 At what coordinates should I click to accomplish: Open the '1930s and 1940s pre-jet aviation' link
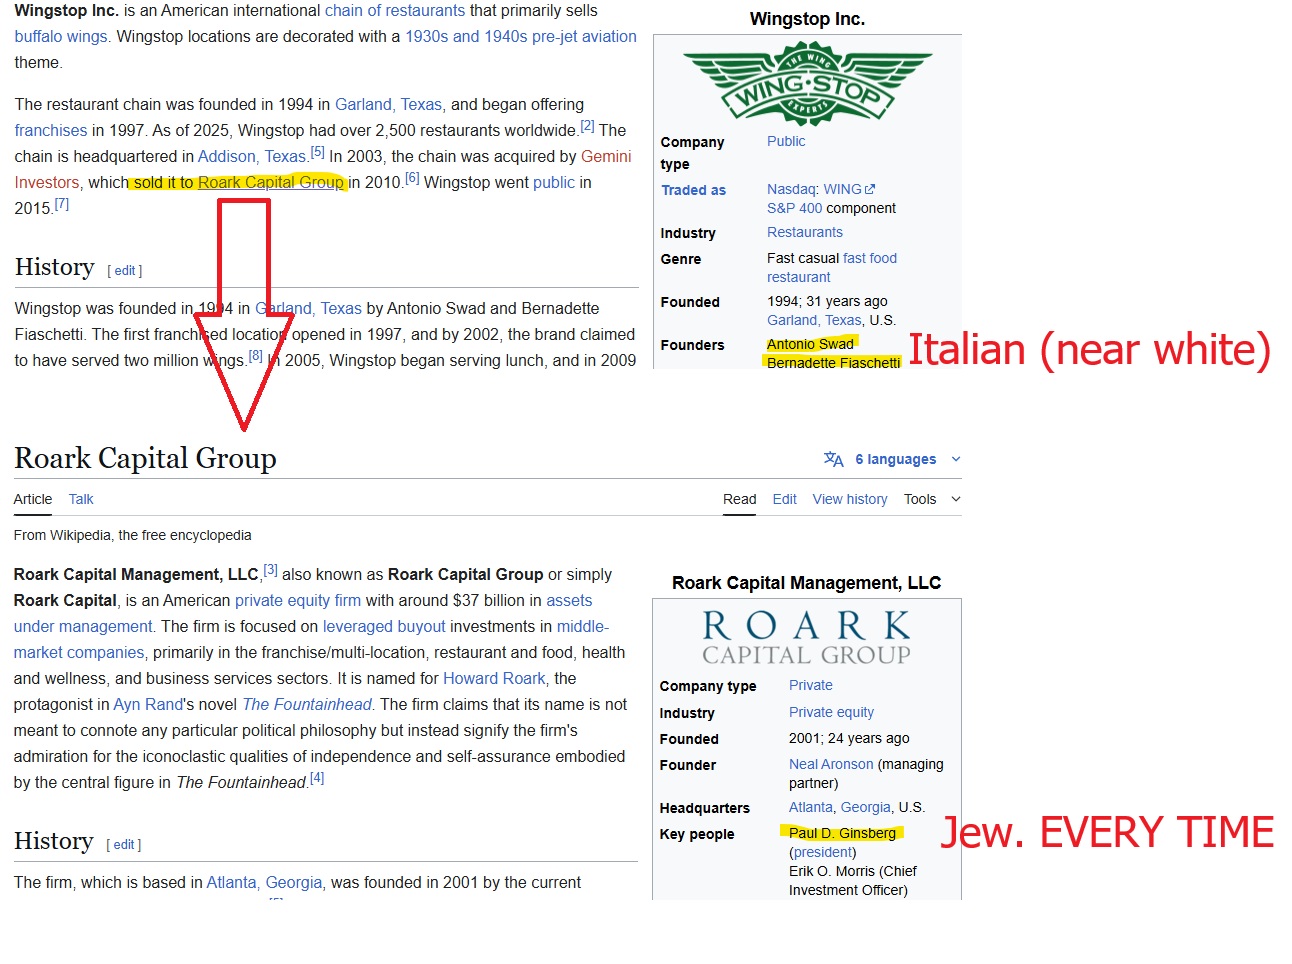(x=521, y=36)
